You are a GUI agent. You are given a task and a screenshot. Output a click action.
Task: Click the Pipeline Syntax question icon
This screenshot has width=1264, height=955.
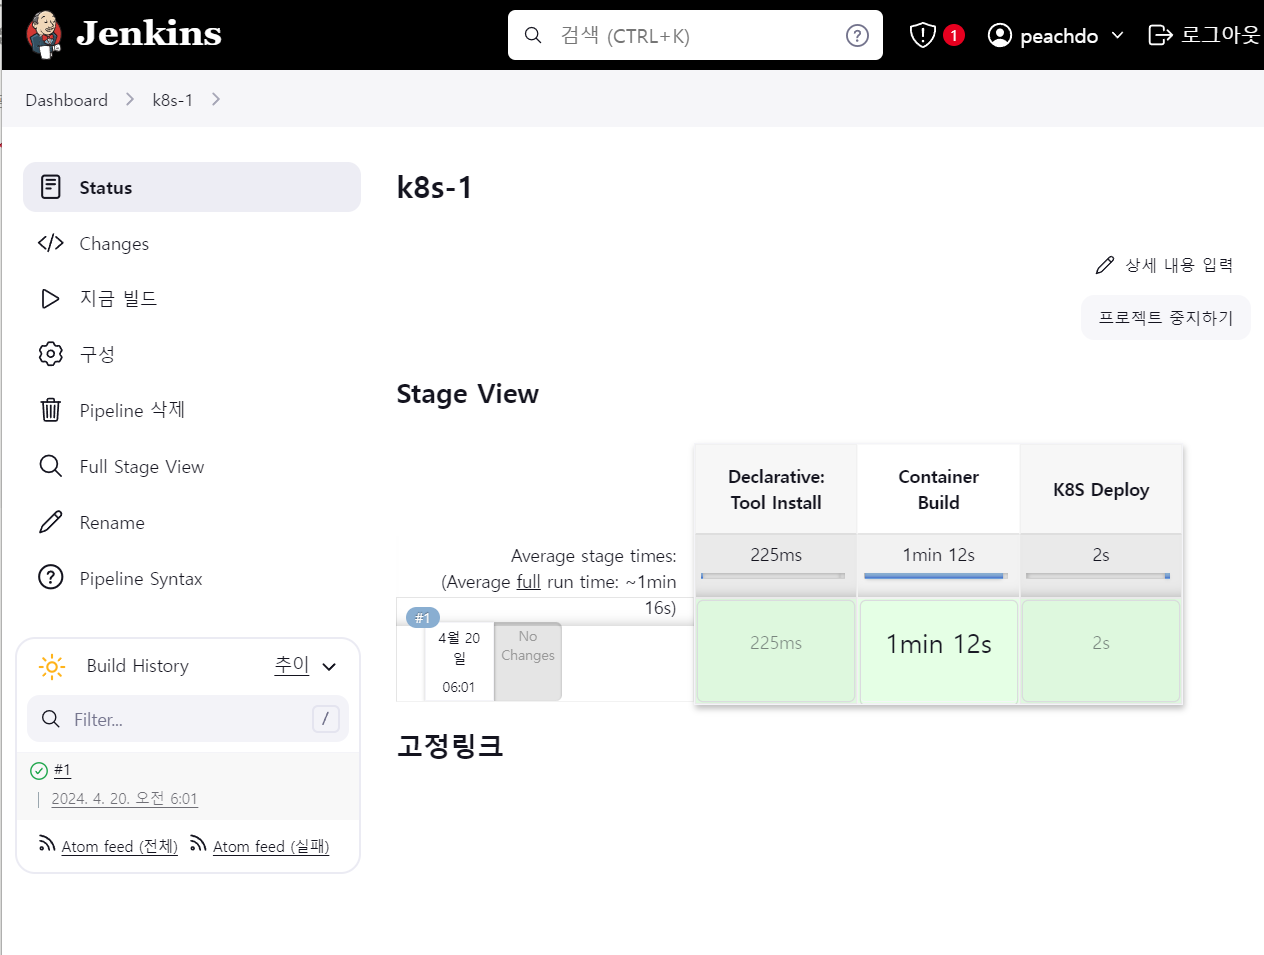(51, 578)
